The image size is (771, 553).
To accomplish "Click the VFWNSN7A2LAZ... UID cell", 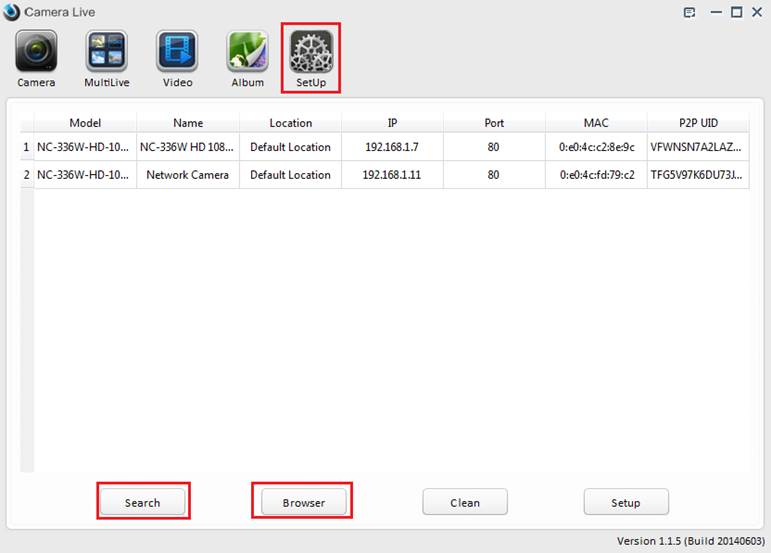I will [x=698, y=147].
